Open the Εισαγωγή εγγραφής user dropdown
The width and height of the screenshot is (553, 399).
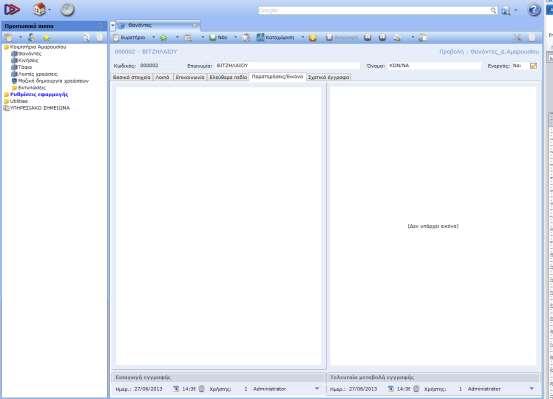point(317,389)
